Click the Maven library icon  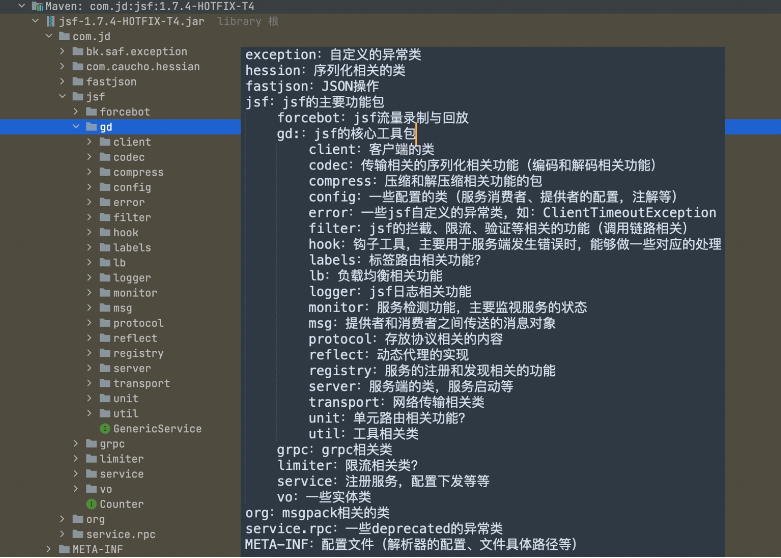point(37,6)
